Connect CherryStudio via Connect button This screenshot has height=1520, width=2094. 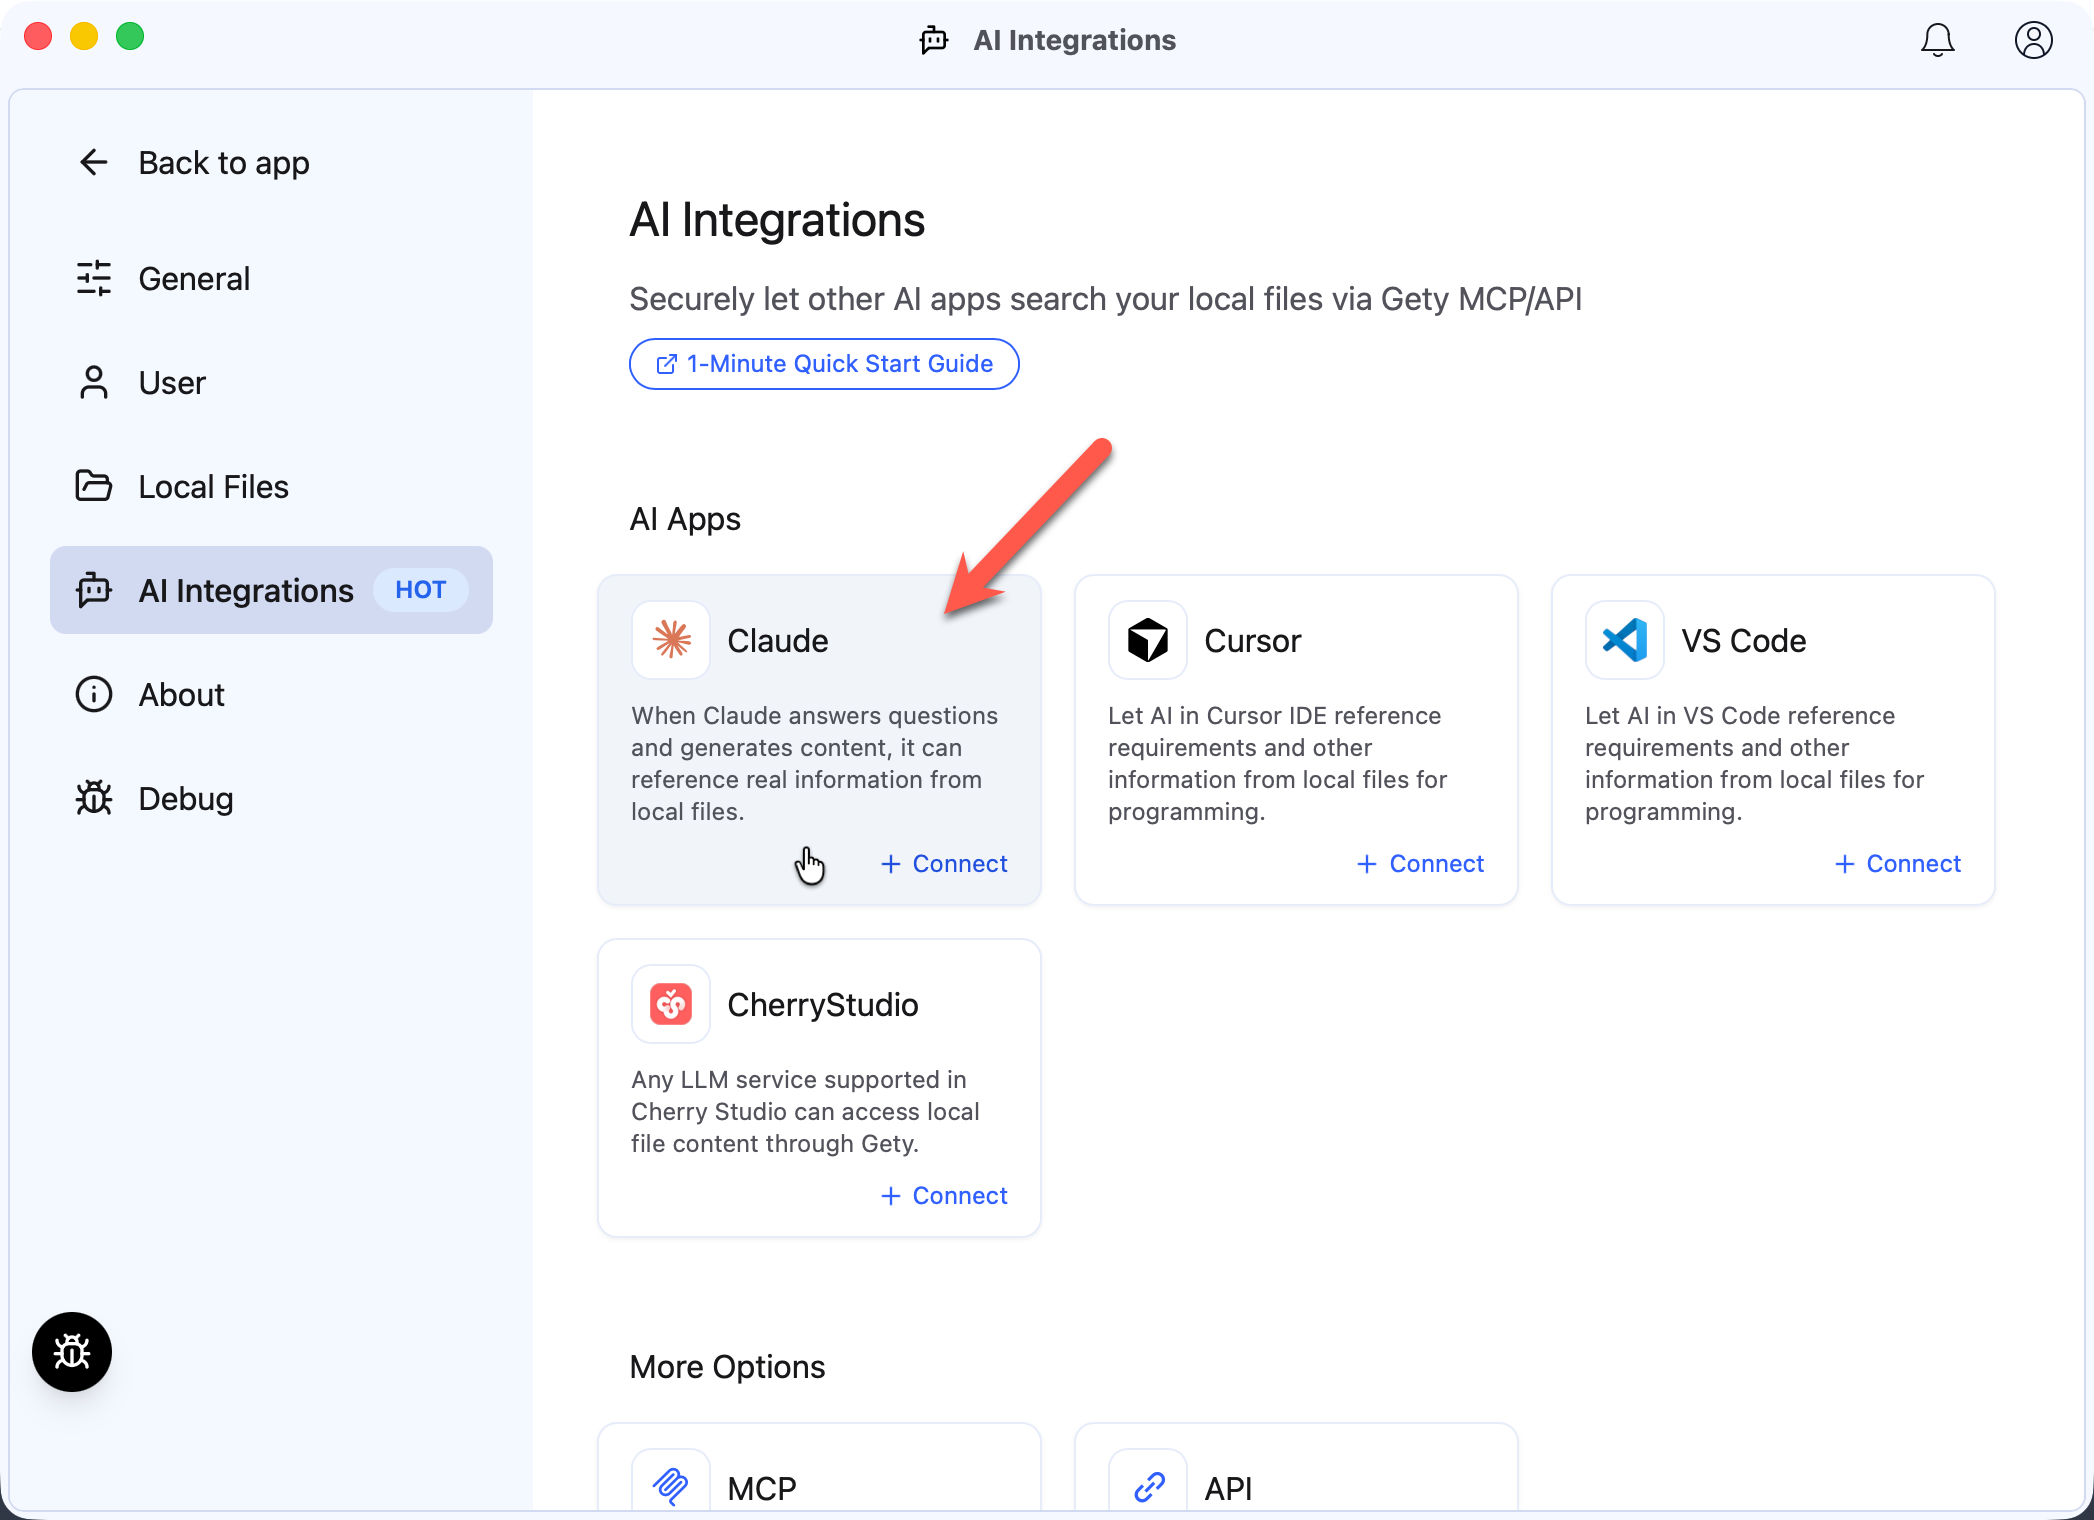pos(943,1195)
